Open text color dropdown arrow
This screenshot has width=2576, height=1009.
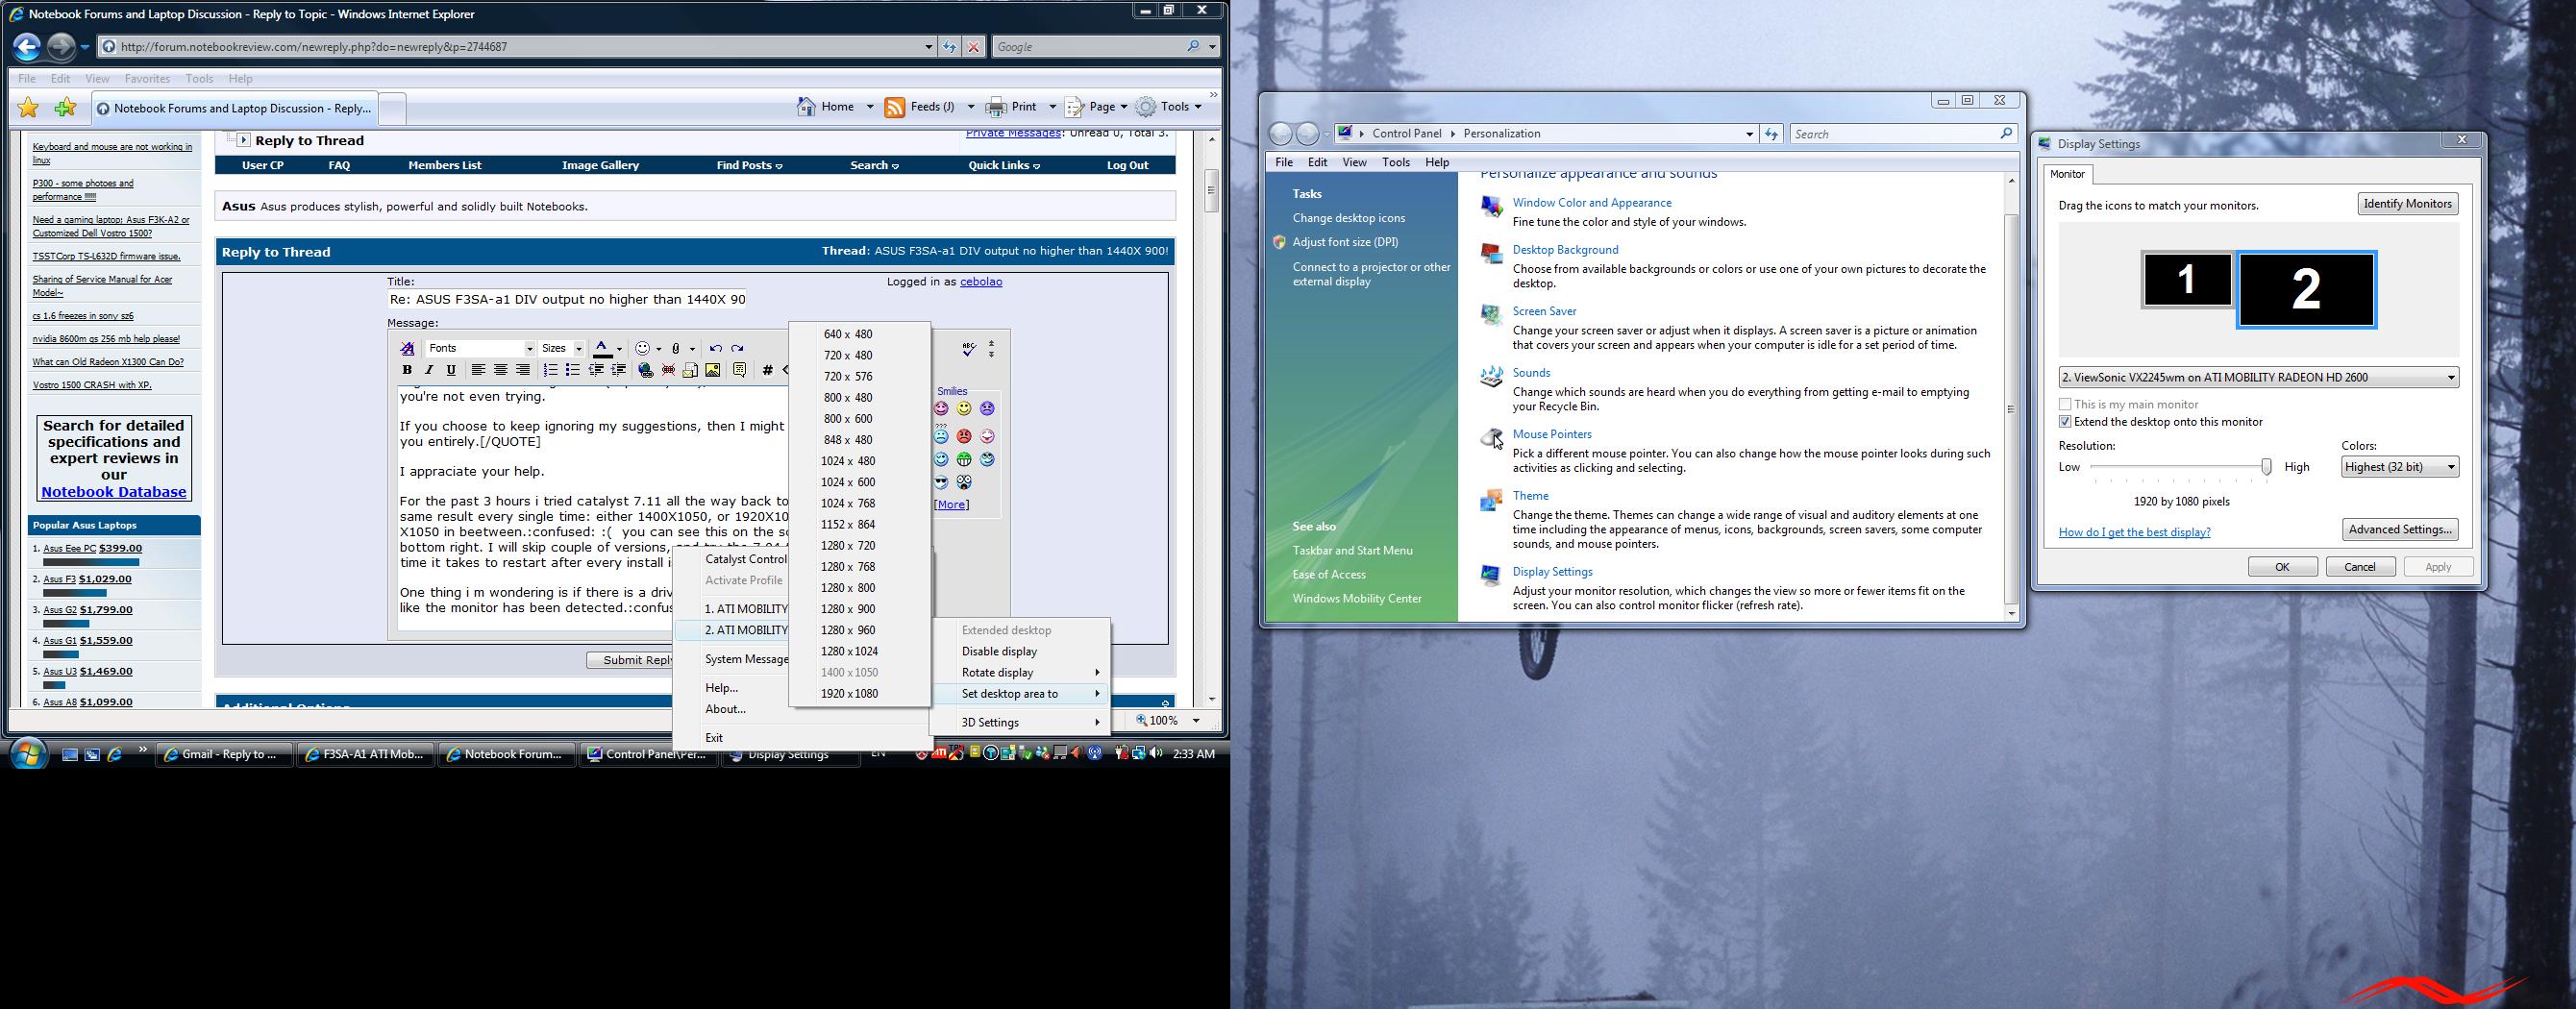click(x=620, y=349)
